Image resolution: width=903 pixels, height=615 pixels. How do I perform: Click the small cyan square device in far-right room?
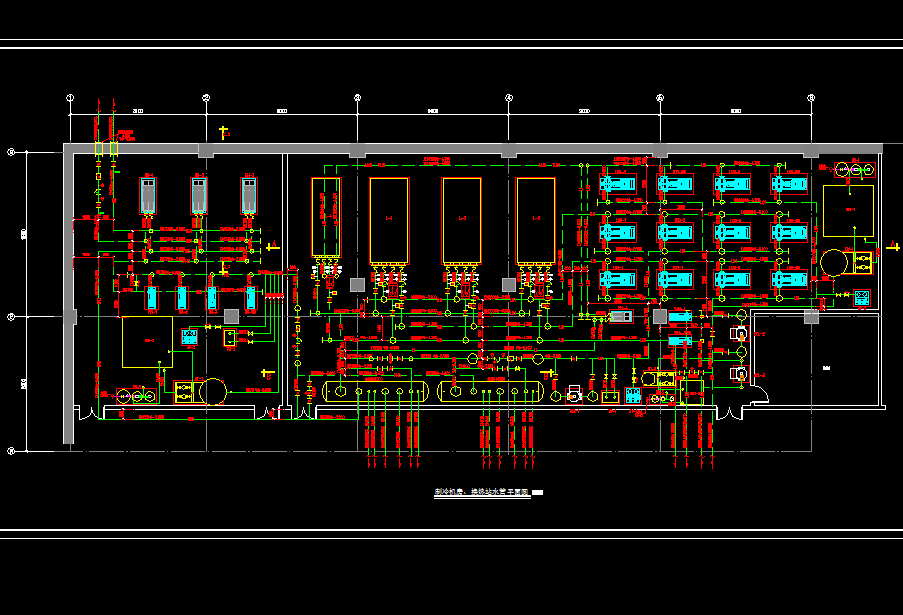coord(862,298)
